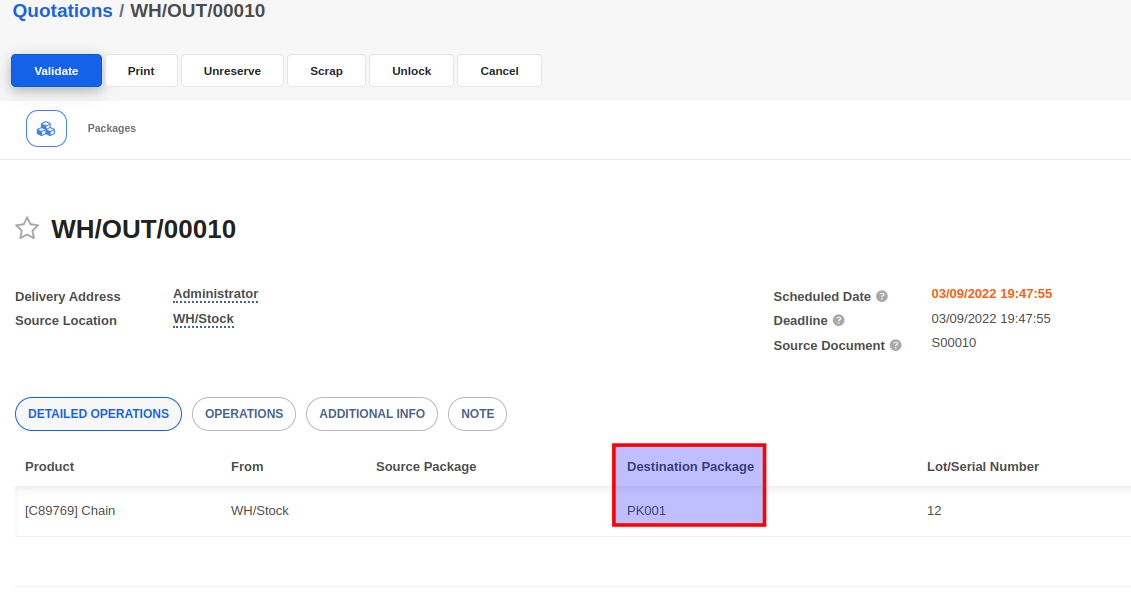Sort by the Product column header
Viewport: 1131px width, 596px height.
(x=50, y=467)
